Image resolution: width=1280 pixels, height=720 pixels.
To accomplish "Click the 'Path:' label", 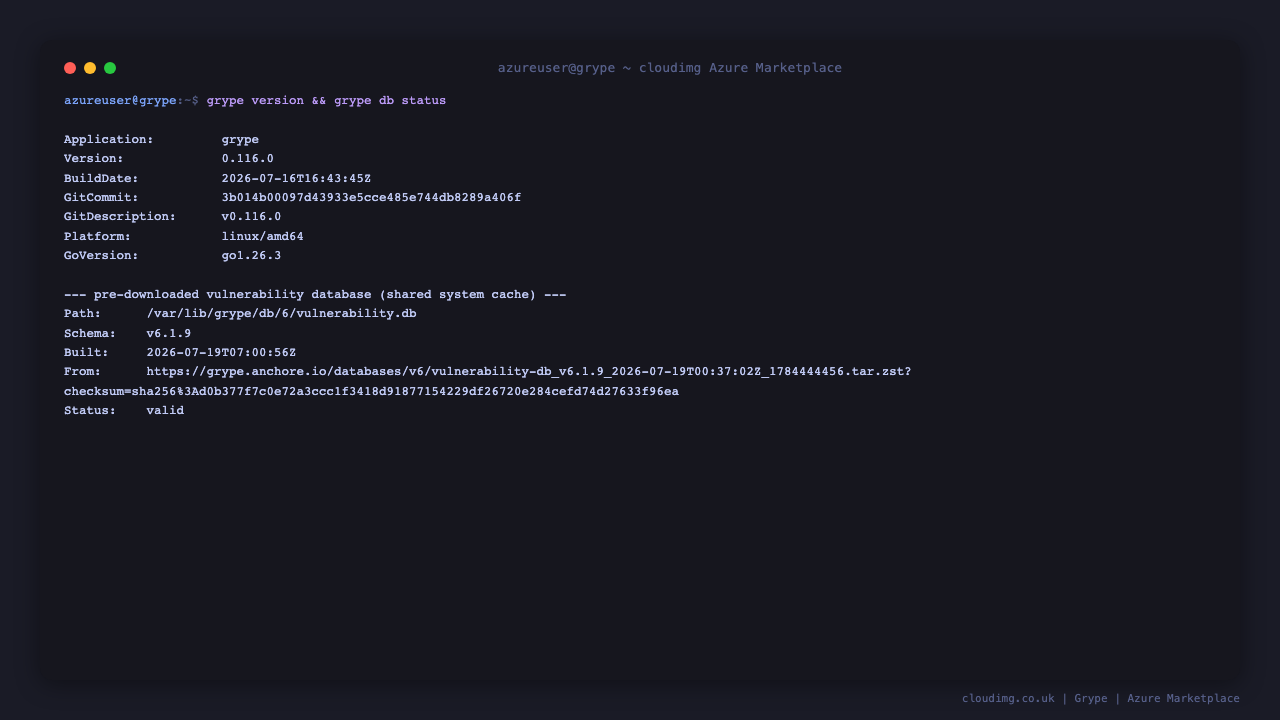I will (83, 314).
